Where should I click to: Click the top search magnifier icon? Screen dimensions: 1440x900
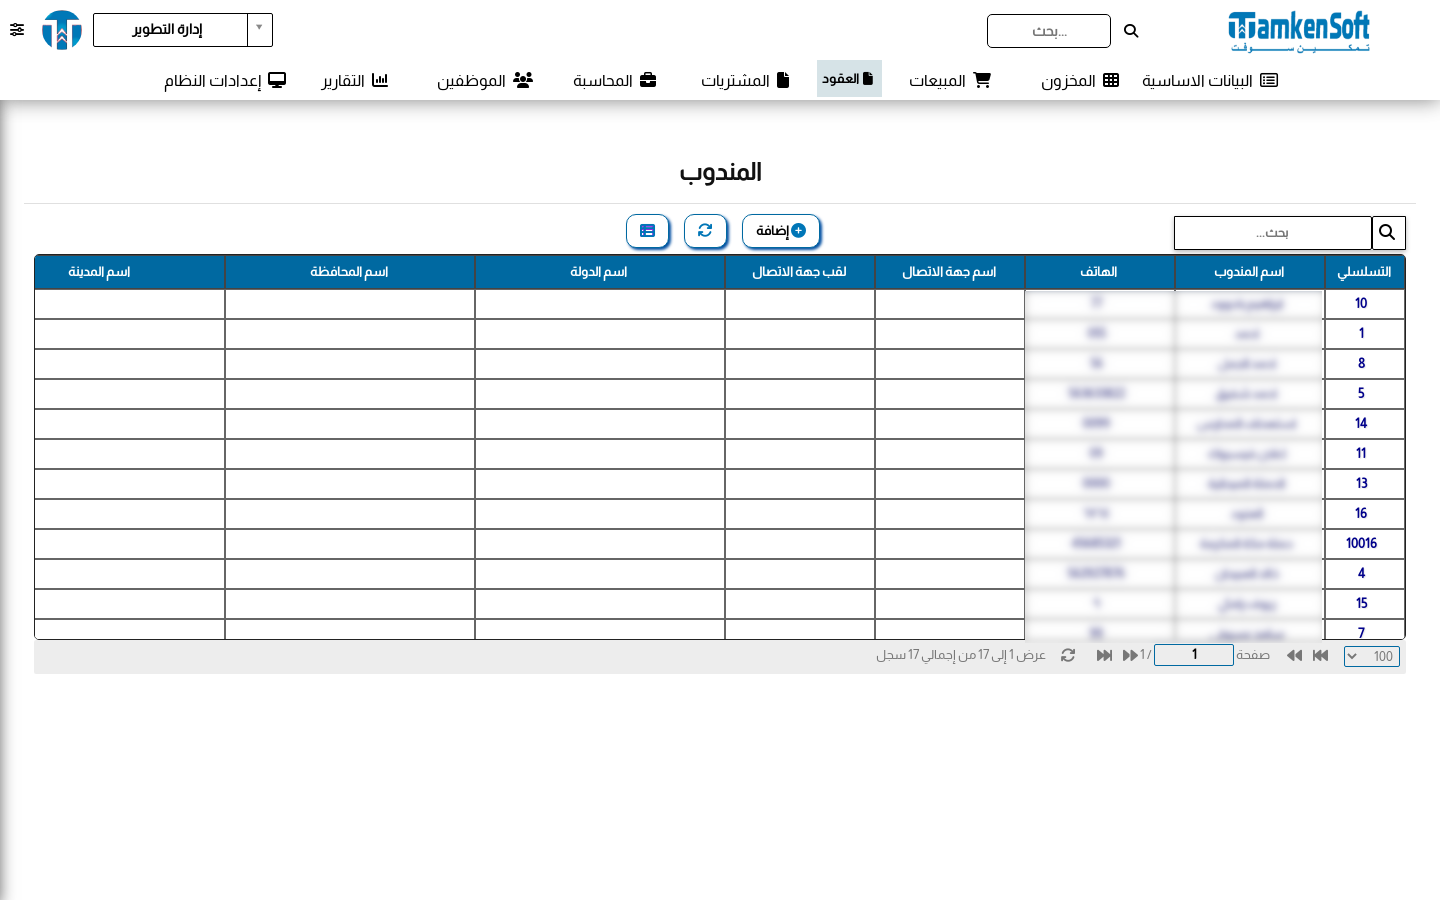click(x=1131, y=31)
